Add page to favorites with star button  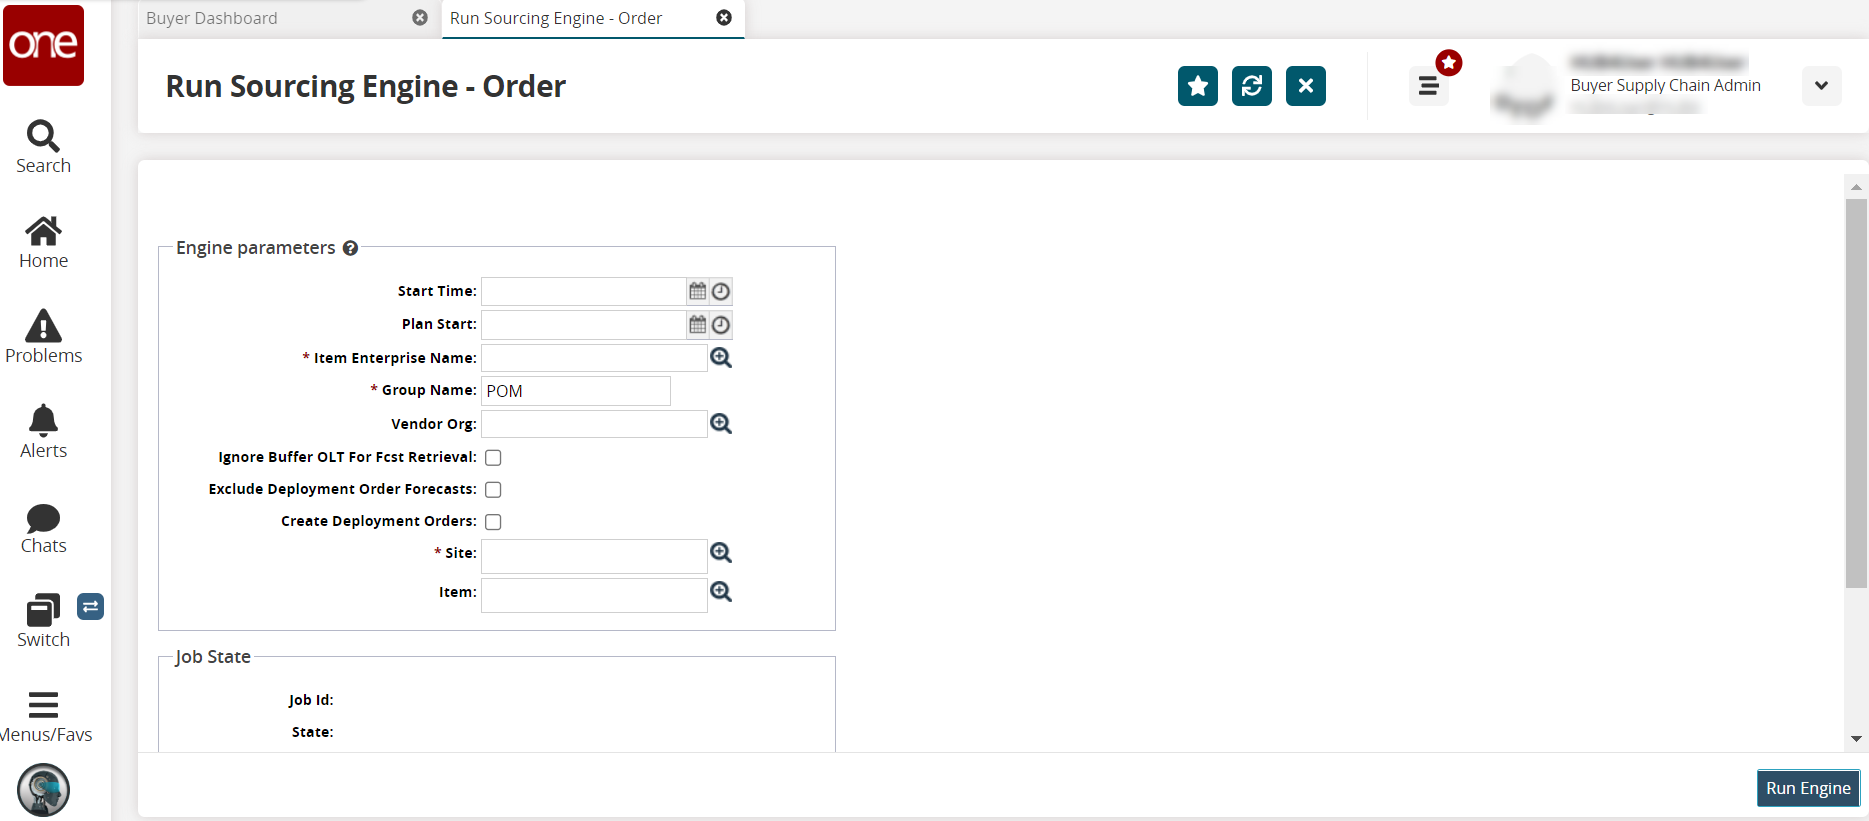pyautogui.click(x=1198, y=86)
